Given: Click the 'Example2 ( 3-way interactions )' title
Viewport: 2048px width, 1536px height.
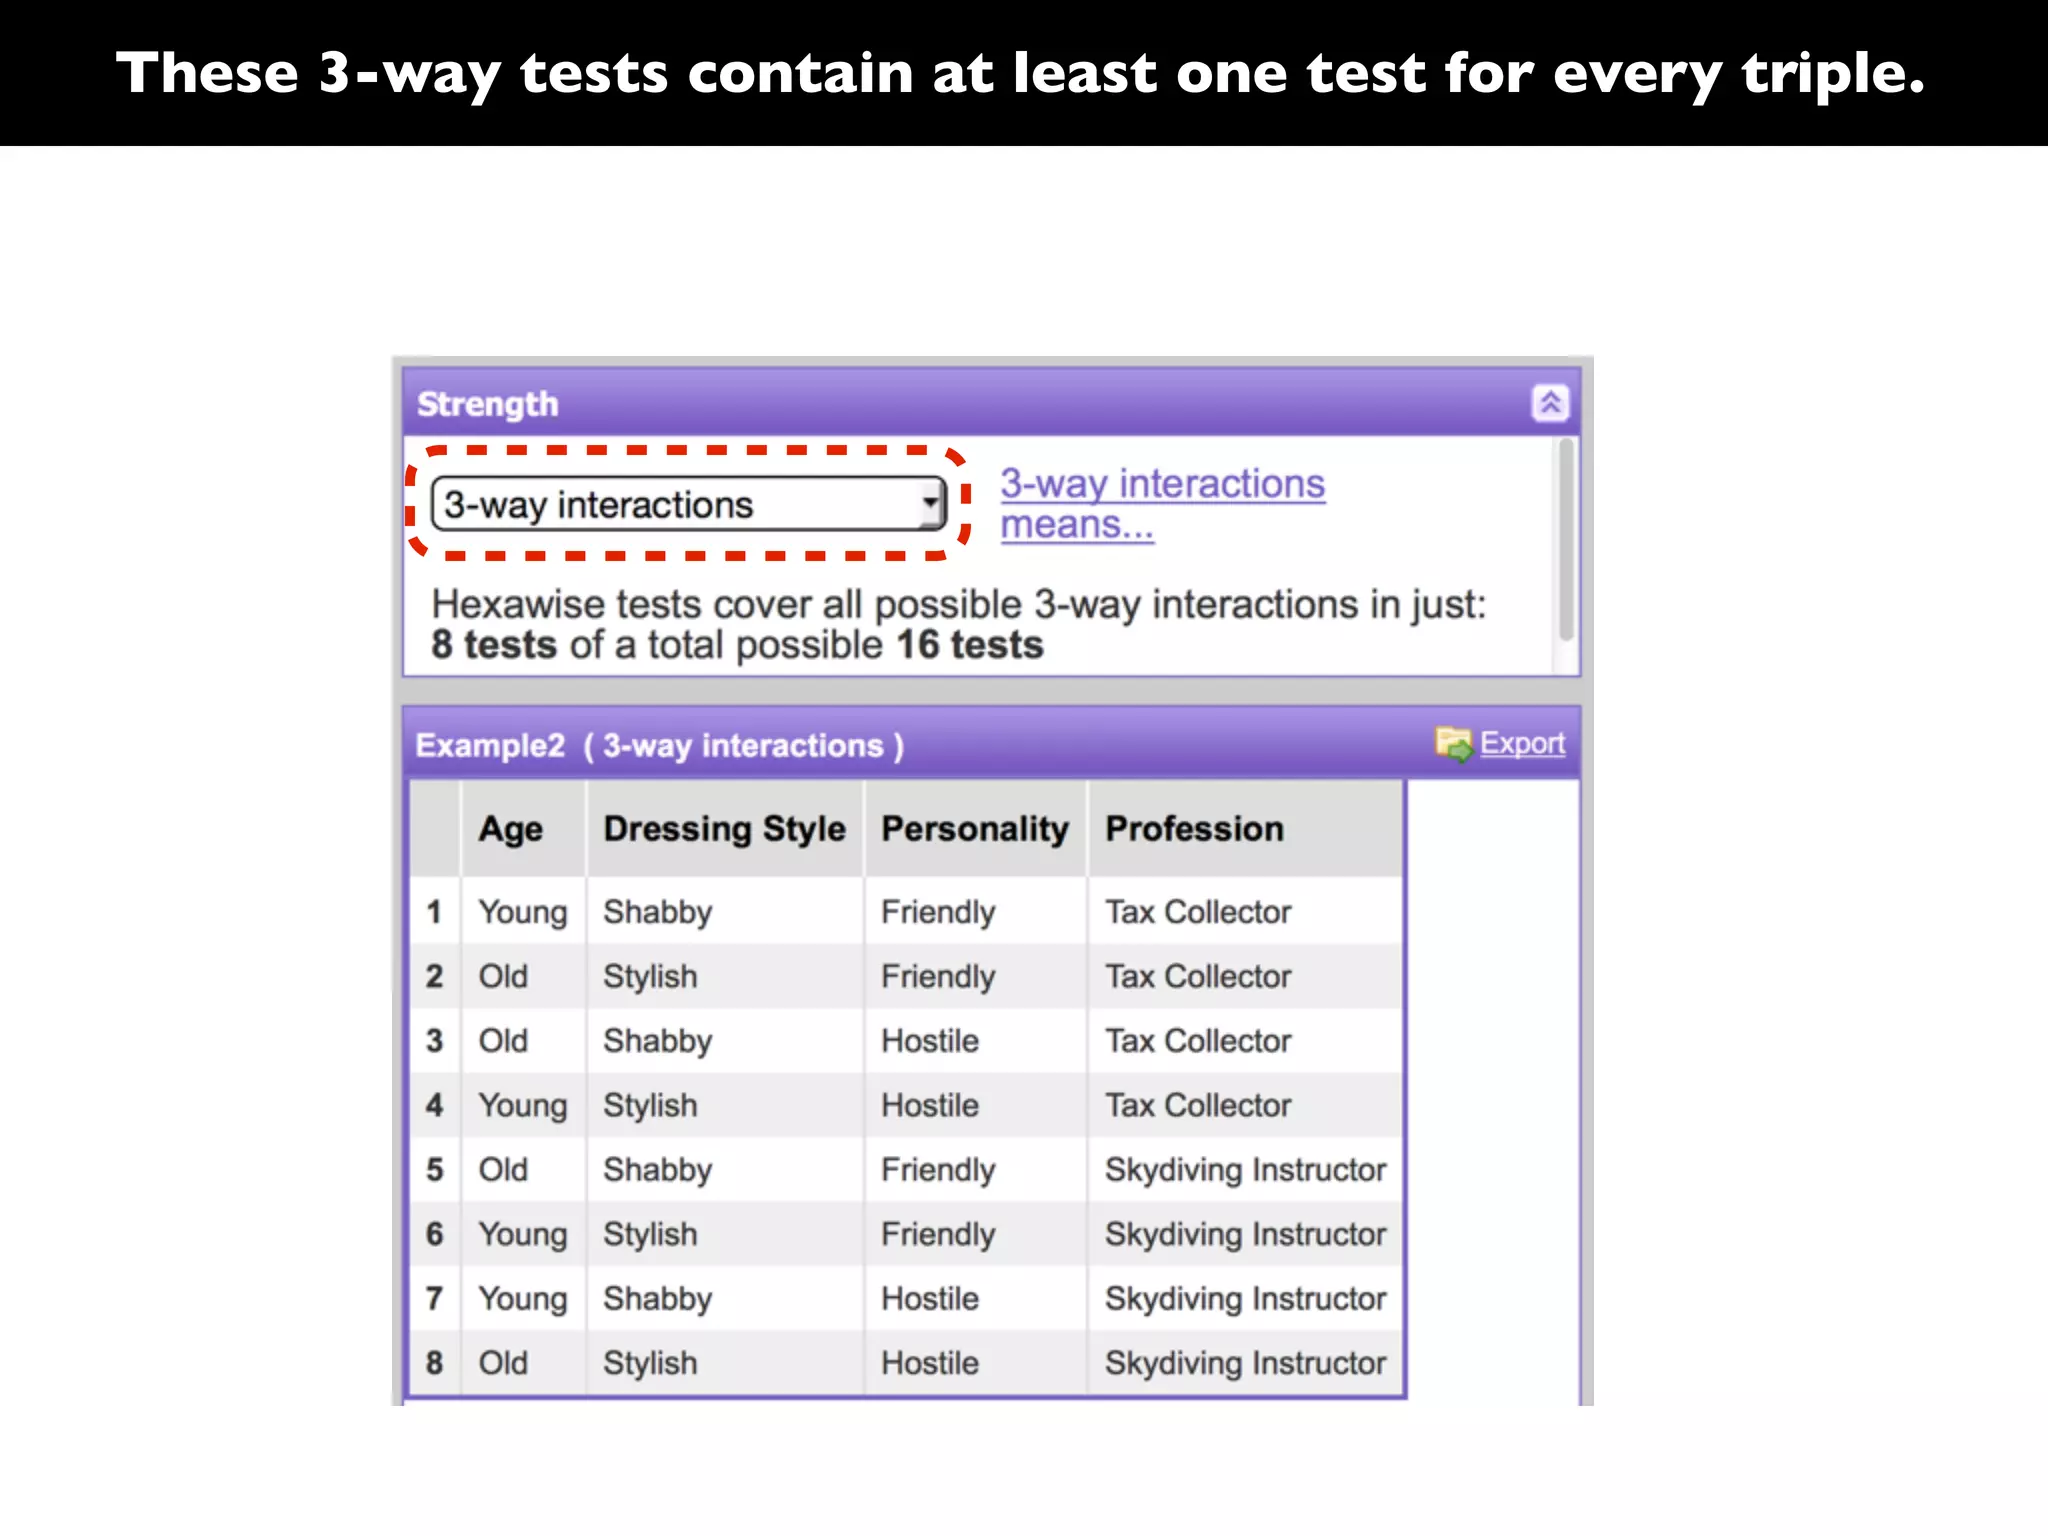Looking at the screenshot, I should click(660, 746).
